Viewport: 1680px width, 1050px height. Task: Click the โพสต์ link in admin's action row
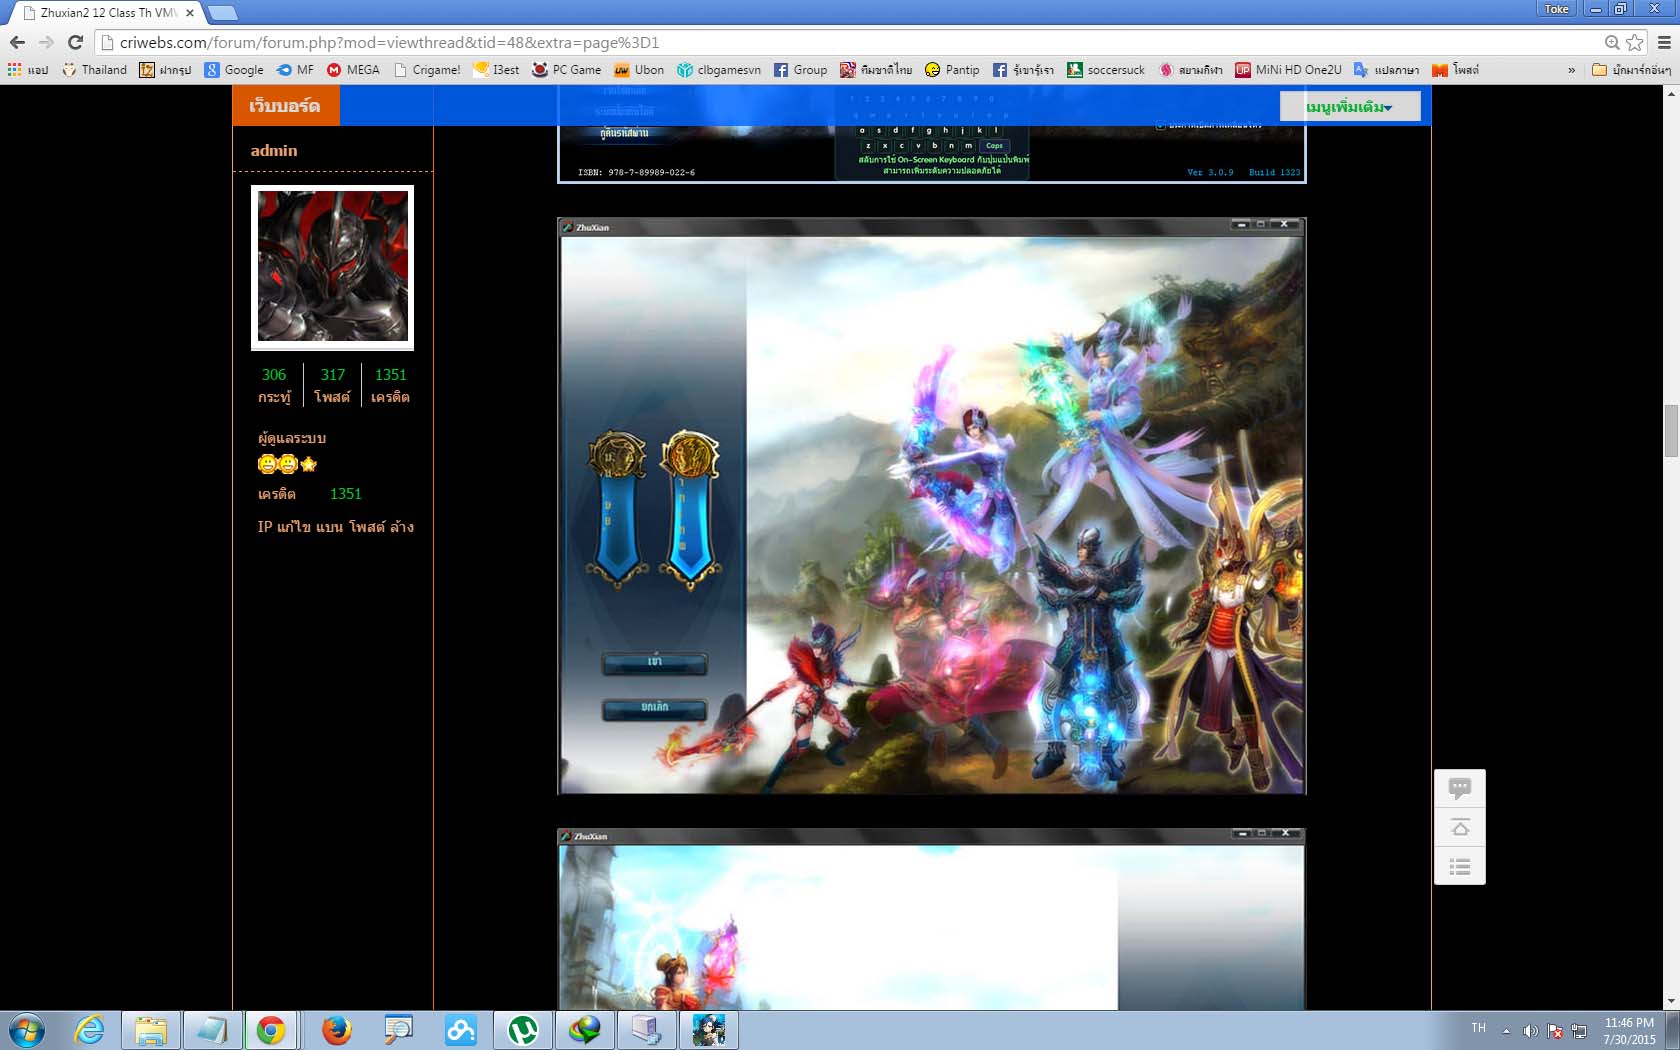point(367,527)
